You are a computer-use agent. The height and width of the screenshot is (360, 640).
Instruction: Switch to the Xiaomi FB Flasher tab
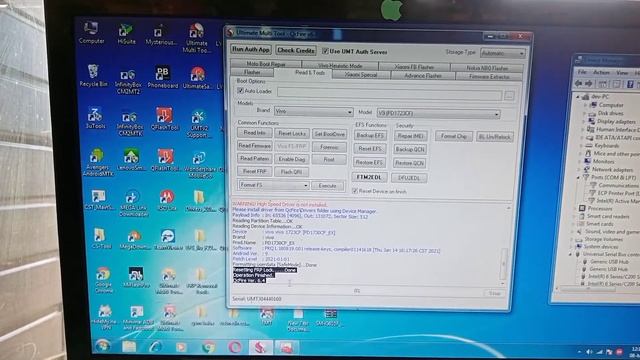[414, 67]
